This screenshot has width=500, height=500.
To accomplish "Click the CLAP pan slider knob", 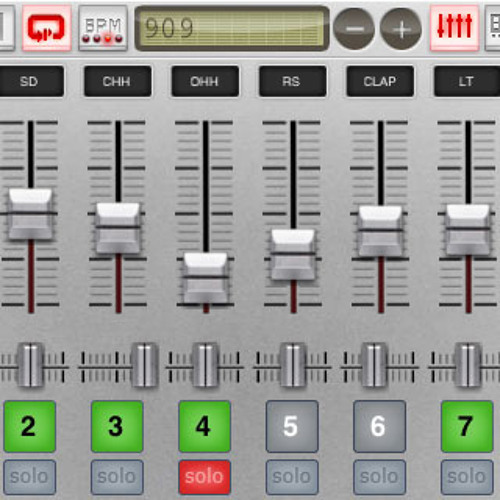I will [x=375, y=365].
